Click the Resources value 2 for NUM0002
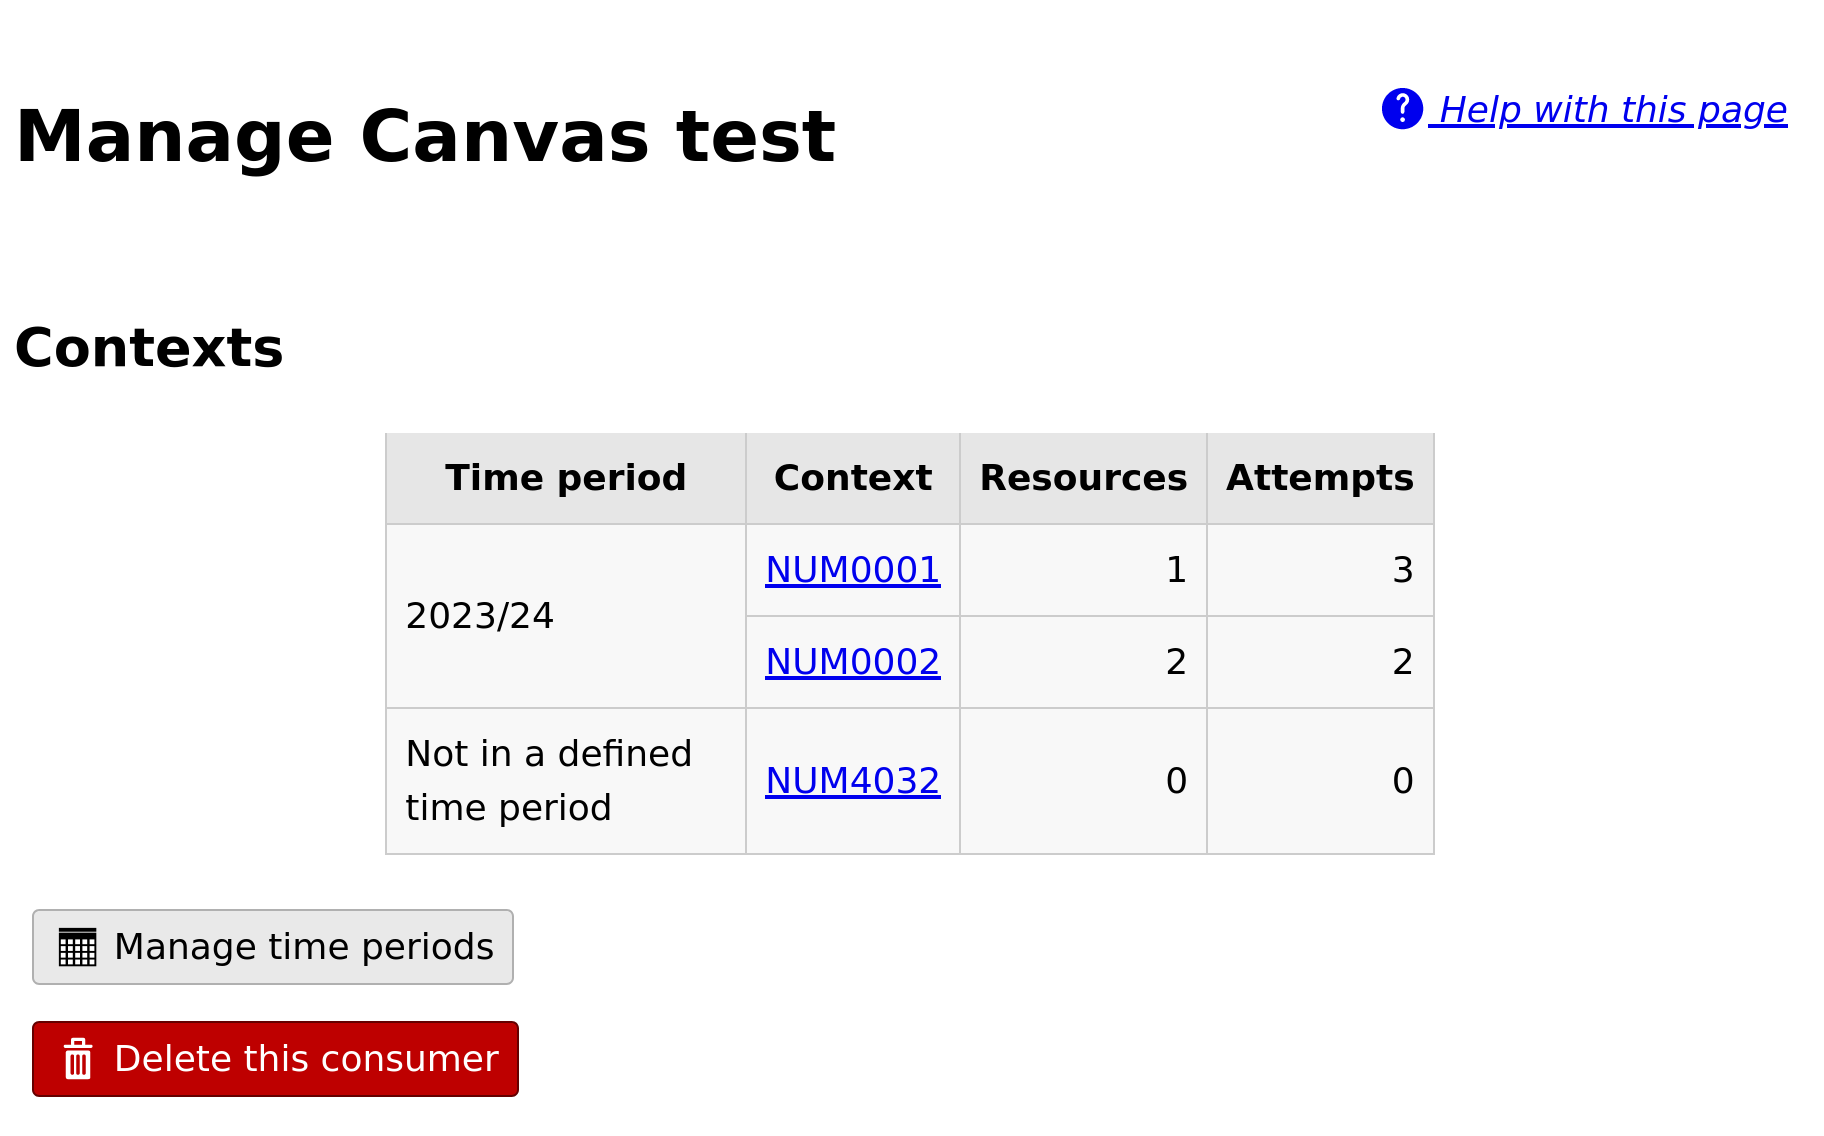Screen dimensions: 1824x1136 click(x=1176, y=661)
